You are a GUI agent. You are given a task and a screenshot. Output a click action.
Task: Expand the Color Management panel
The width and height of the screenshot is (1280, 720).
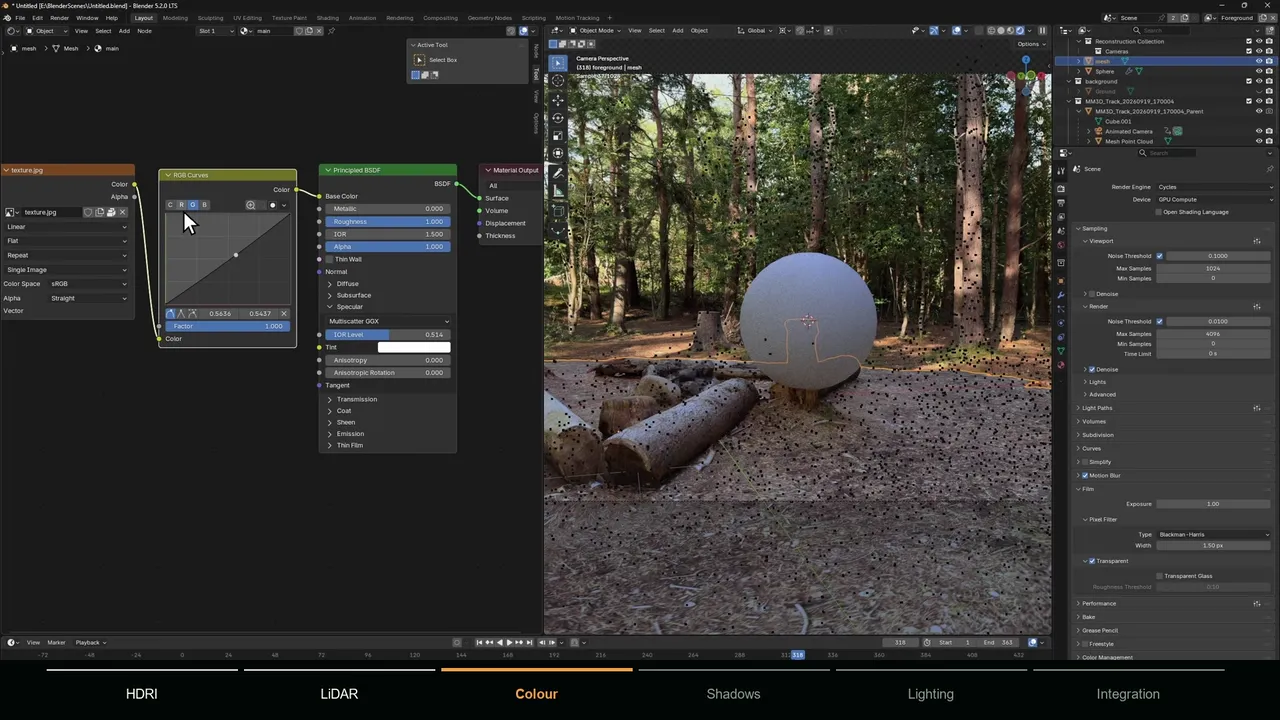pyautogui.click(x=1105, y=657)
